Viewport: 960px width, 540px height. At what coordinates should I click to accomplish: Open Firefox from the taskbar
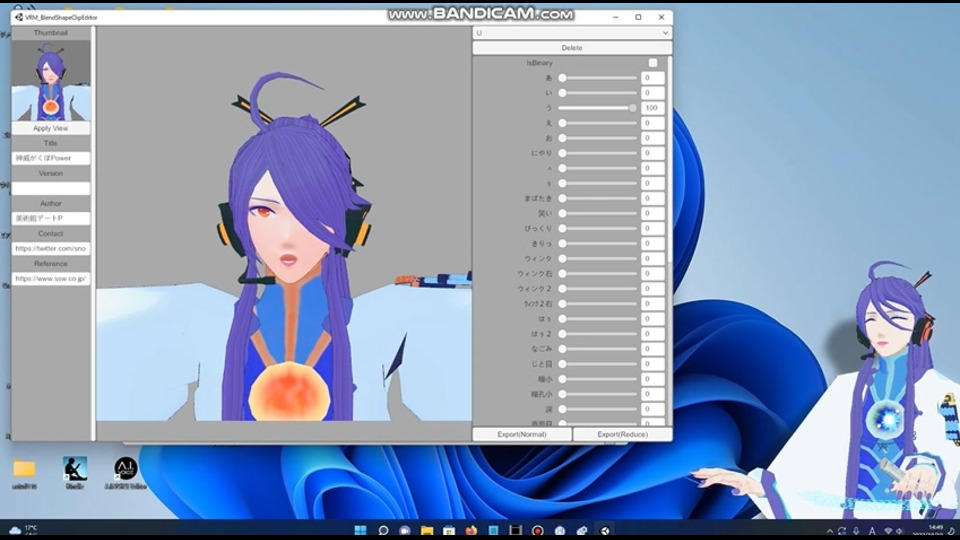471,530
